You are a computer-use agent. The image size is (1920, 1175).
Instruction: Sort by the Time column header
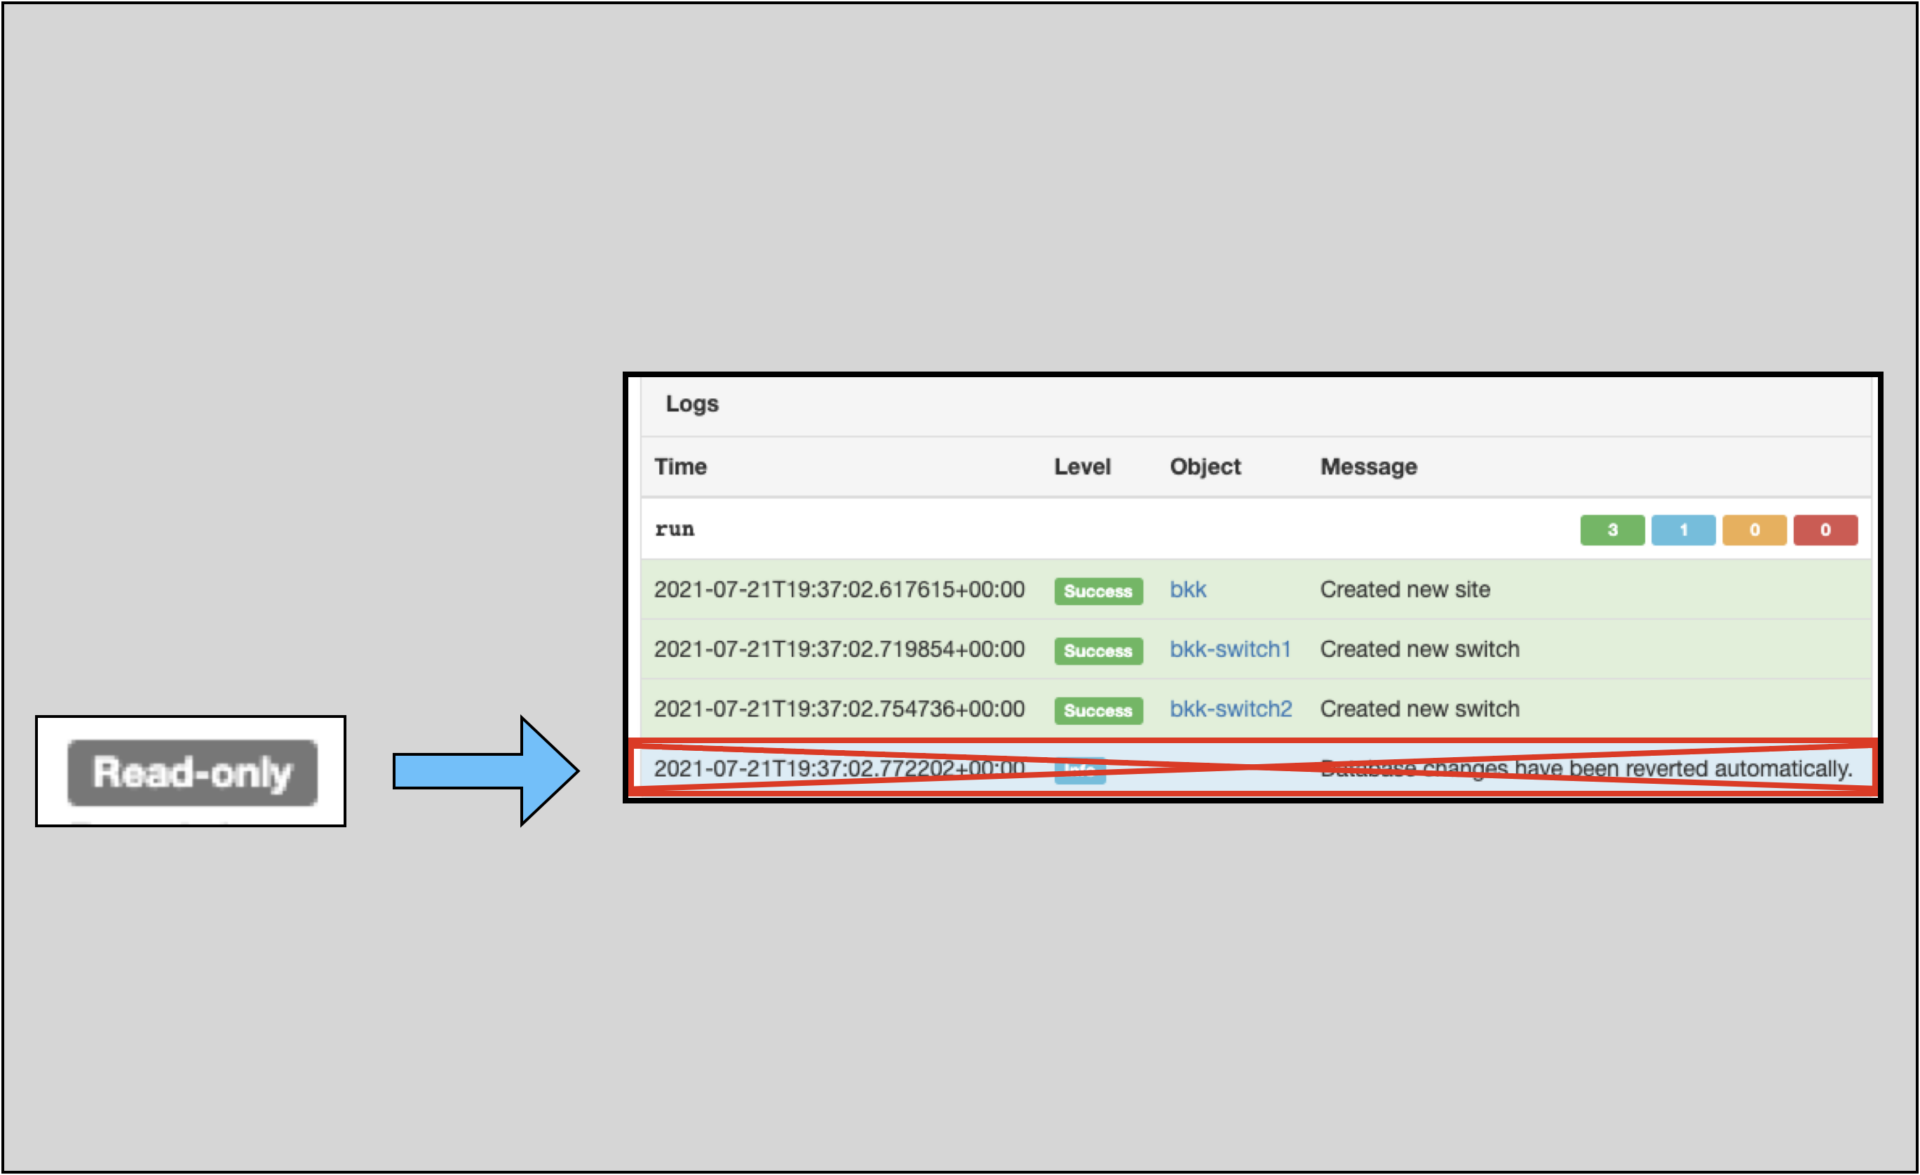681,466
